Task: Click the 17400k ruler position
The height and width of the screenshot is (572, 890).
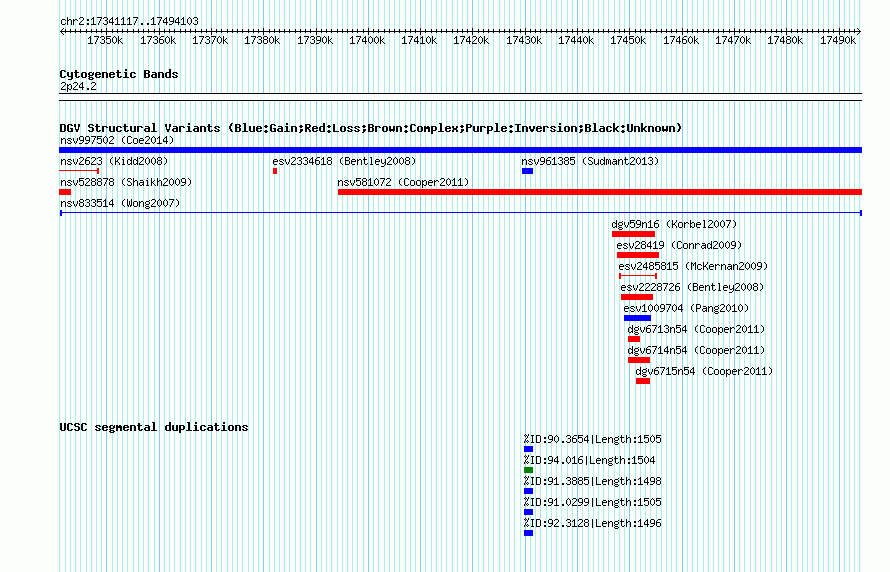Action: click(367, 41)
